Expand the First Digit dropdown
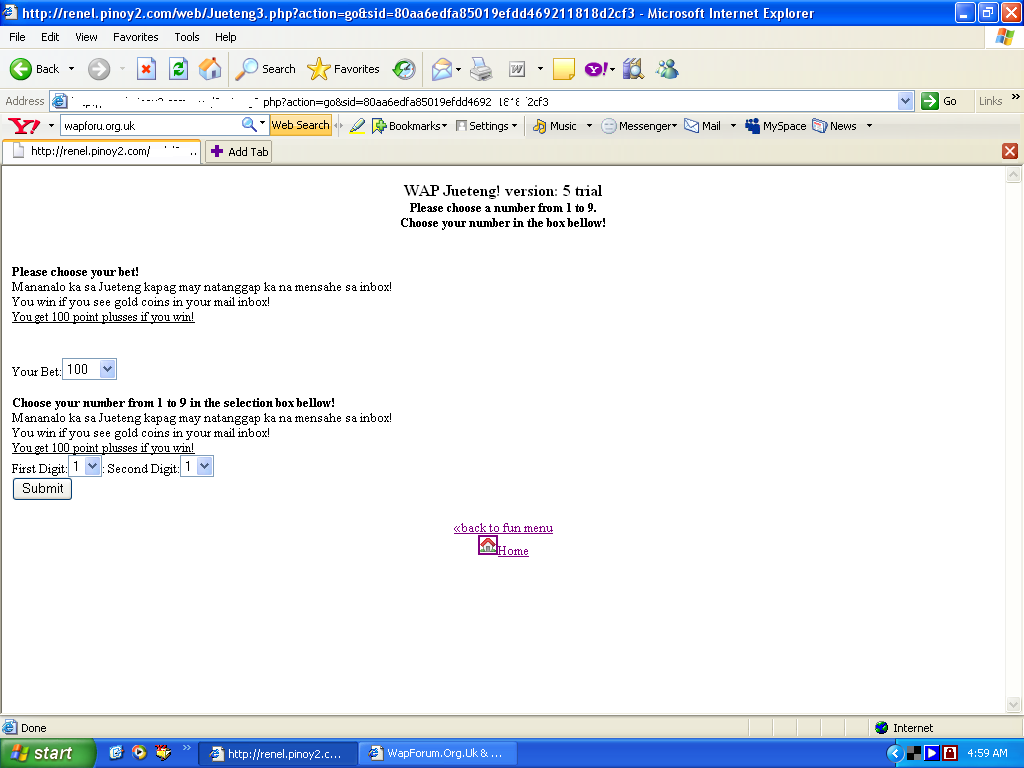This screenshot has width=1024, height=768. (x=86, y=467)
